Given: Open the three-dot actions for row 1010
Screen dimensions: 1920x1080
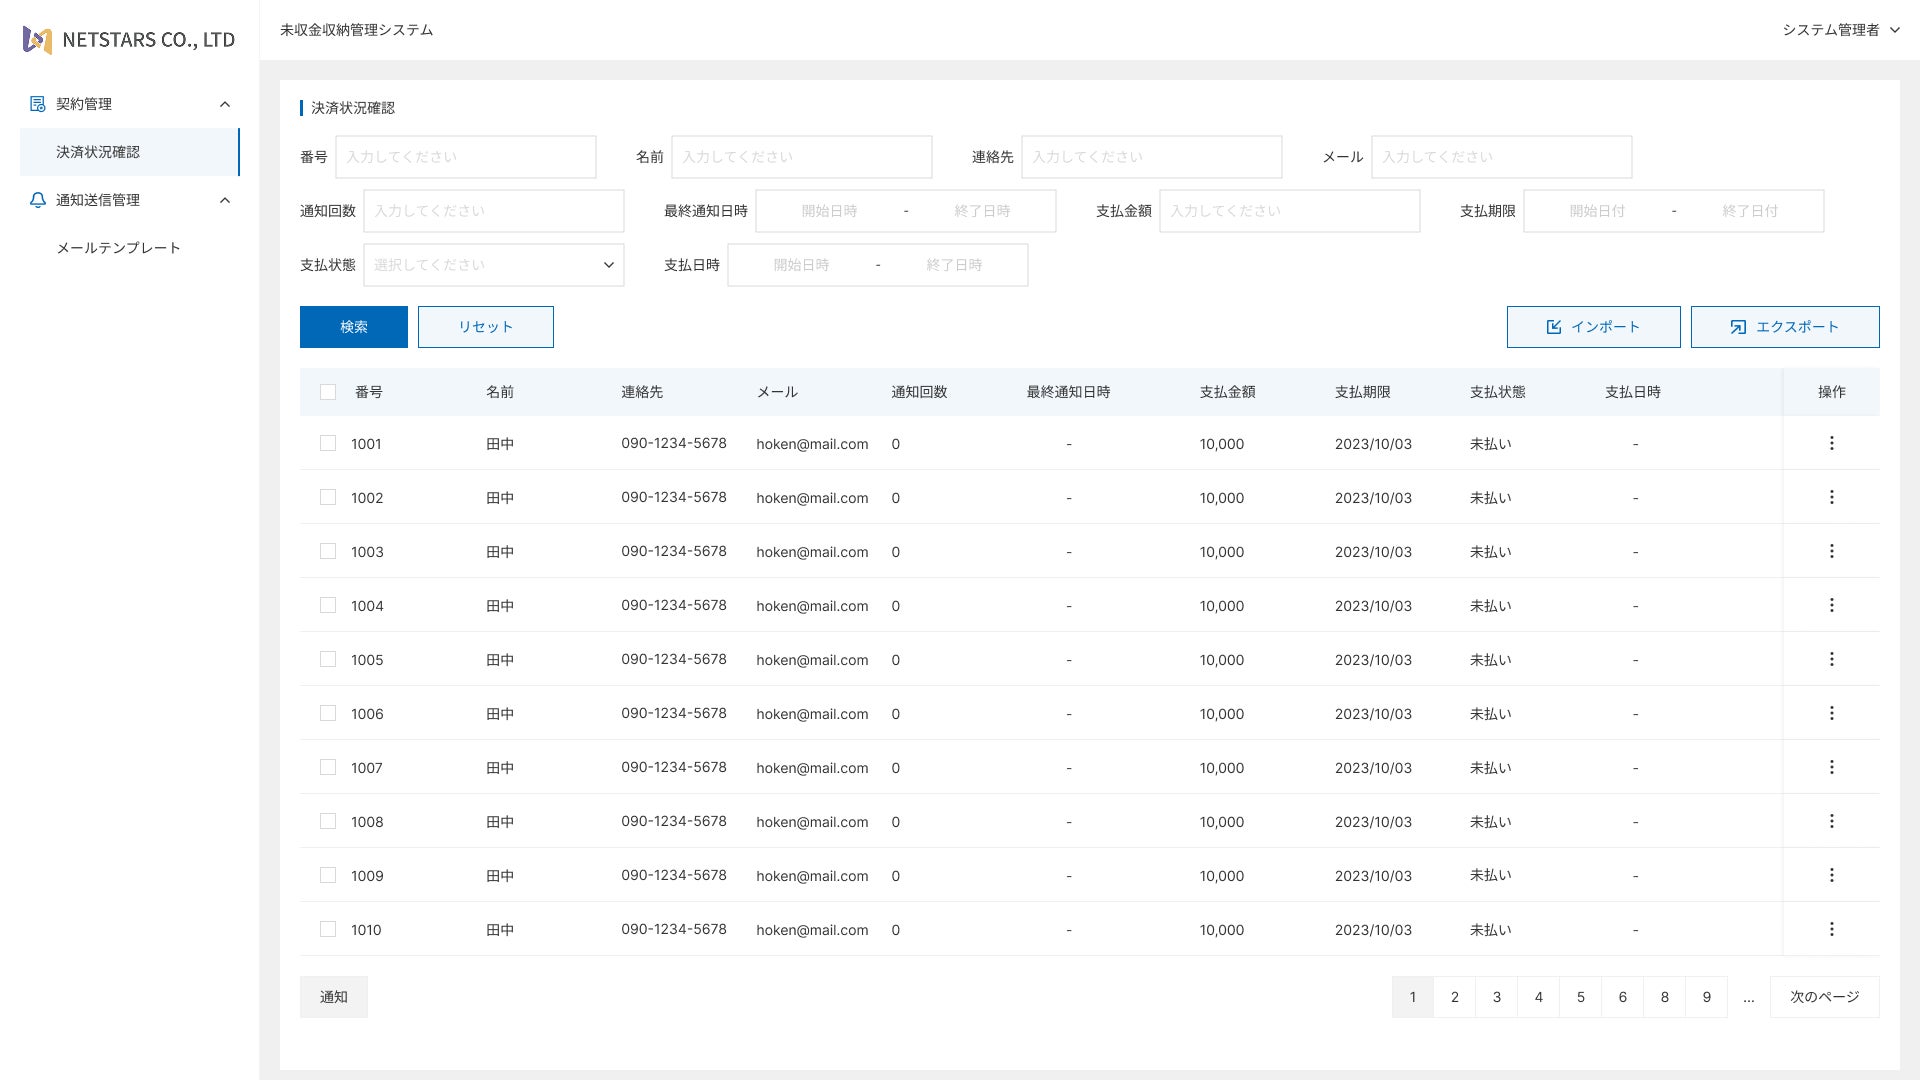Looking at the screenshot, I should (x=1831, y=929).
